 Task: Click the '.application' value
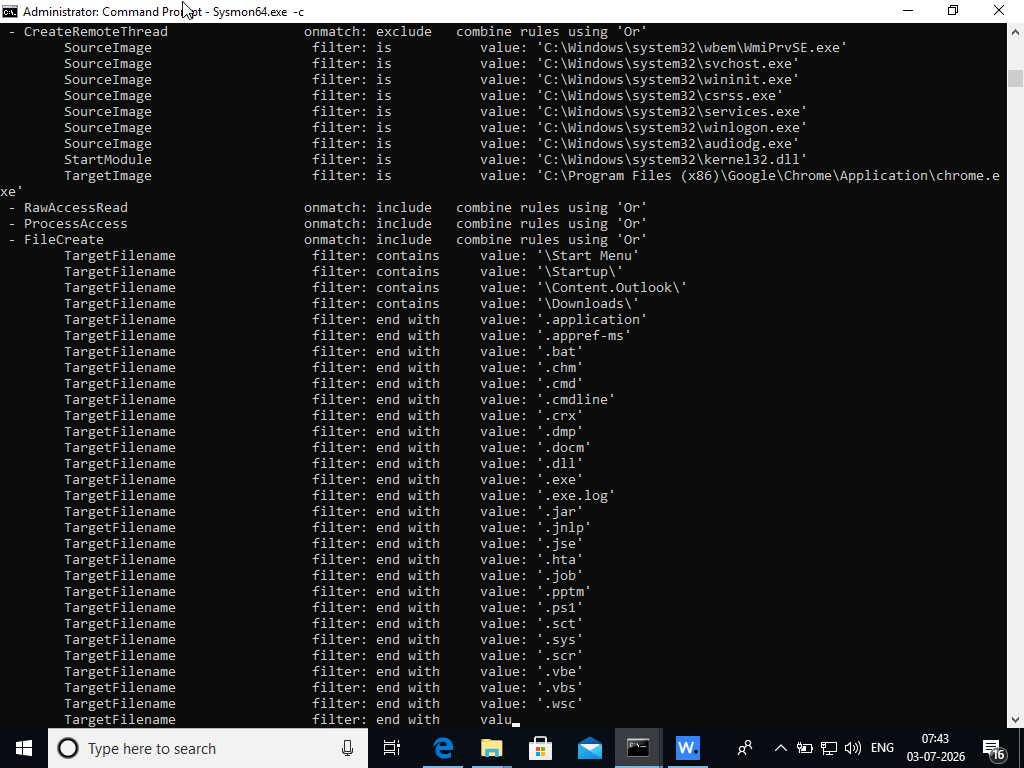592,319
